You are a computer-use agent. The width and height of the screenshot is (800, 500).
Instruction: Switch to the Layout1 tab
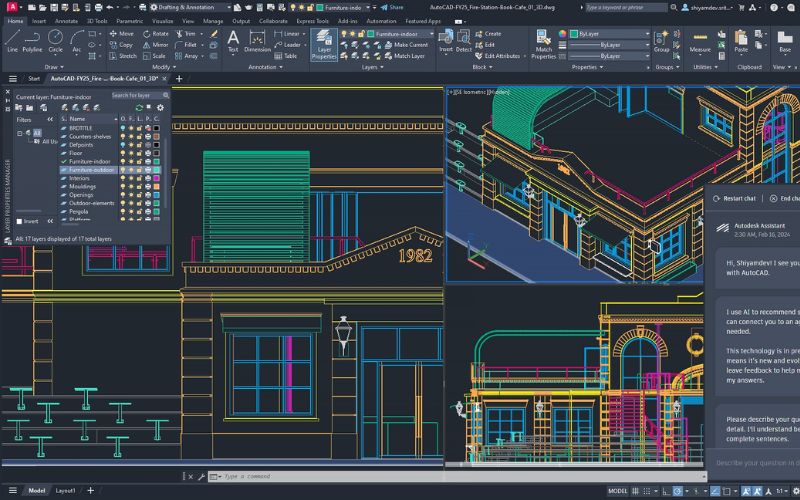click(65, 491)
